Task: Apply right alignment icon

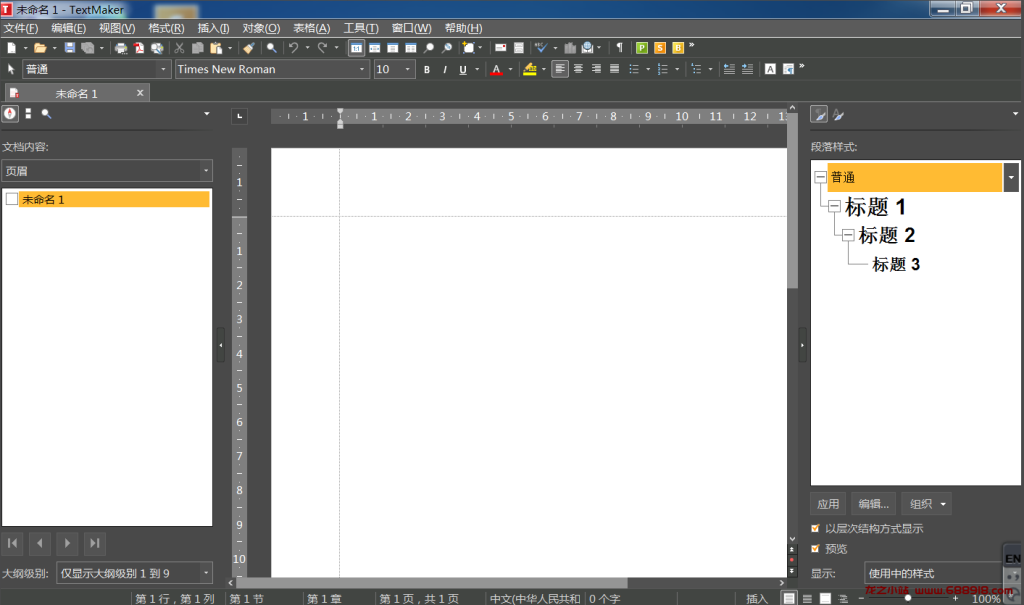Action: 596,69
